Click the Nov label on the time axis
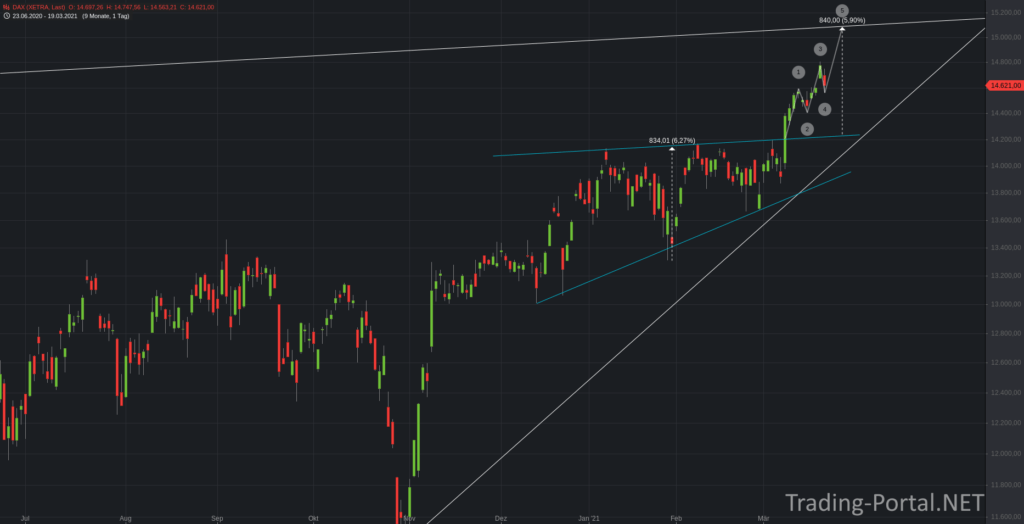The height and width of the screenshot is (524, 1024). tap(409, 519)
